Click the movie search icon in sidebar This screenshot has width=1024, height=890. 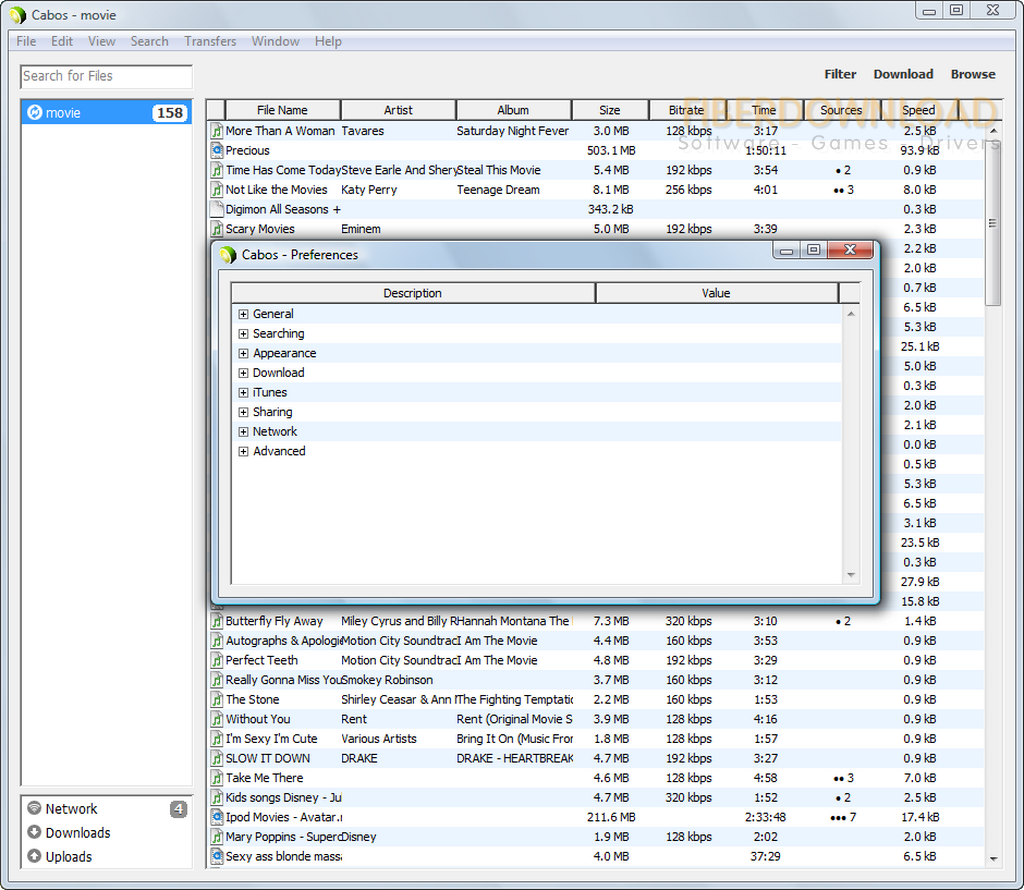[x=34, y=113]
